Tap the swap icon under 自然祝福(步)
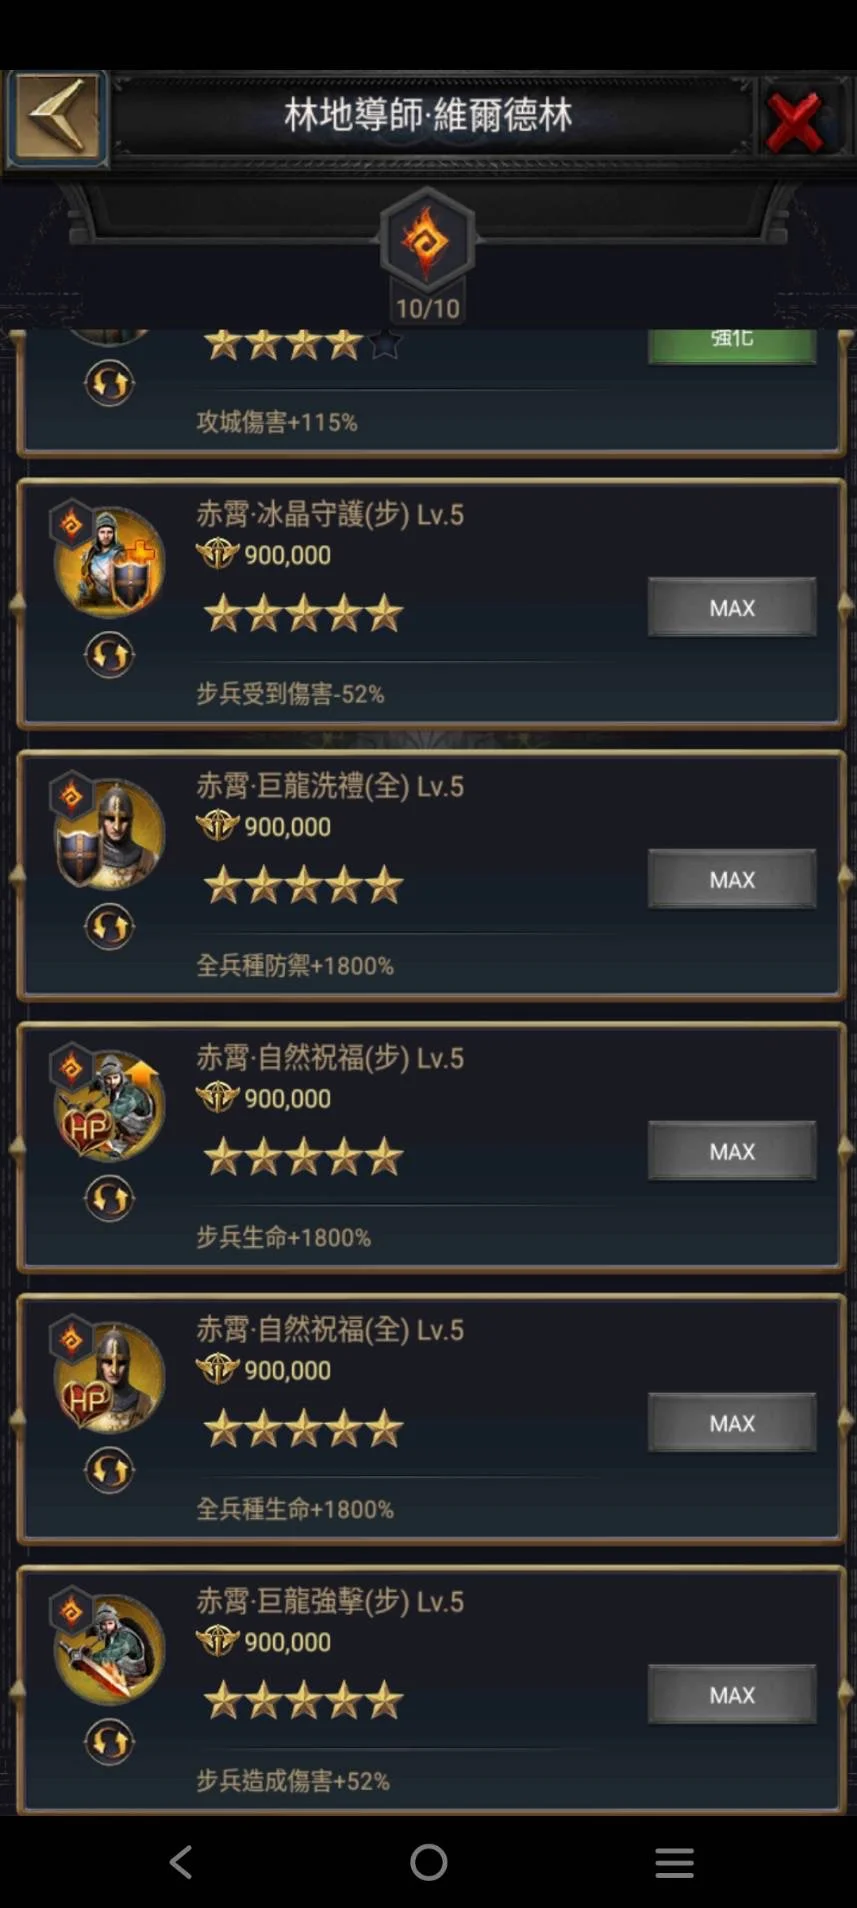857x1908 pixels. [109, 1199]
